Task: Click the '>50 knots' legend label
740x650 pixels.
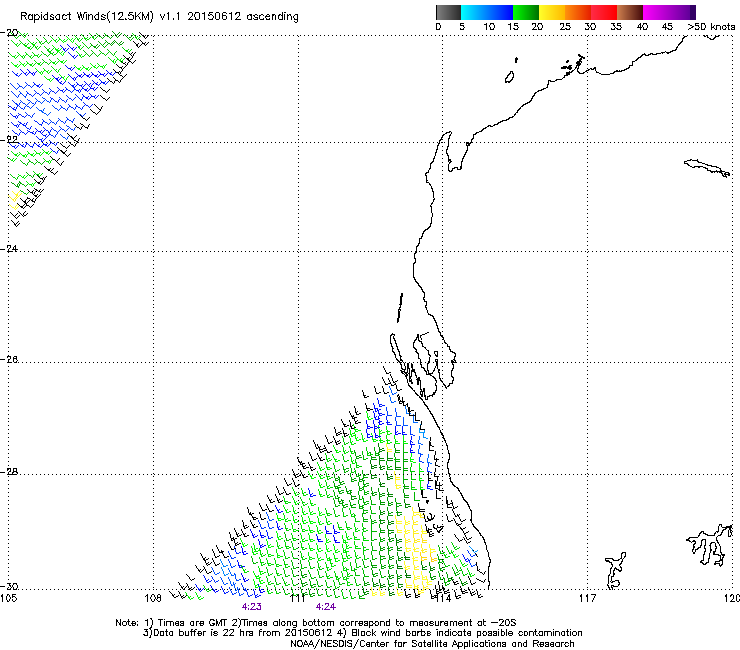Action: [711, 27]
